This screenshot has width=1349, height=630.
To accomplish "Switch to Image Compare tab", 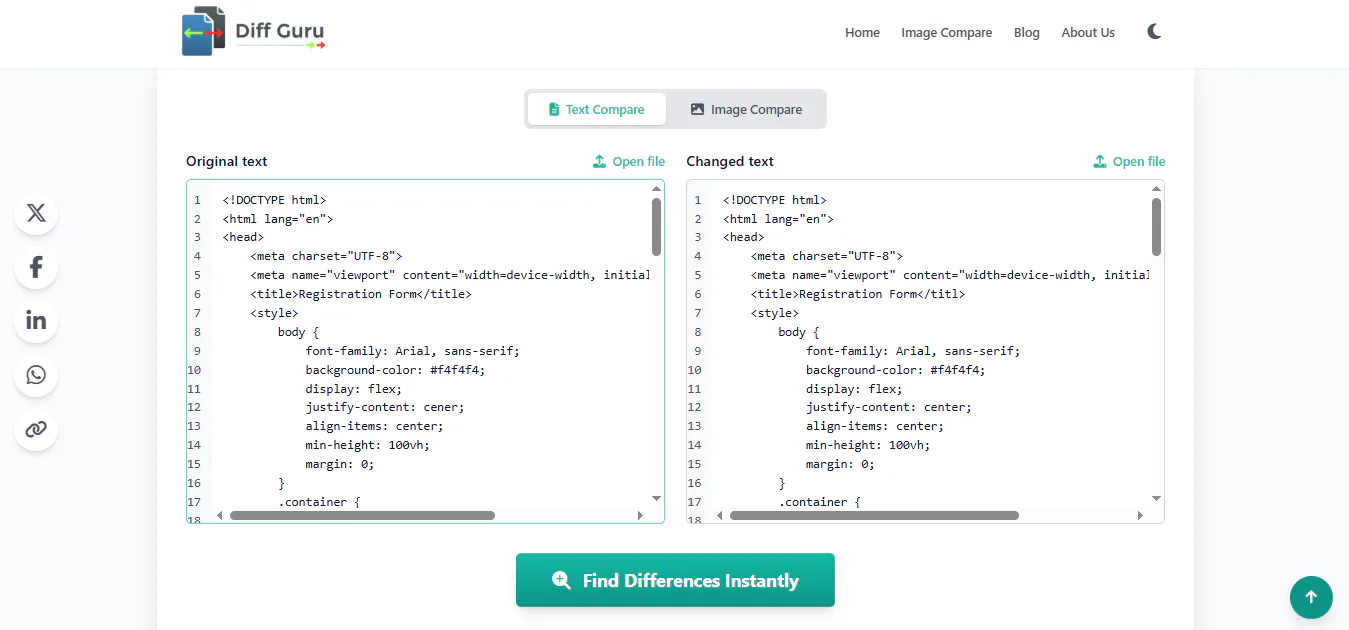I will tap(746, 109).
